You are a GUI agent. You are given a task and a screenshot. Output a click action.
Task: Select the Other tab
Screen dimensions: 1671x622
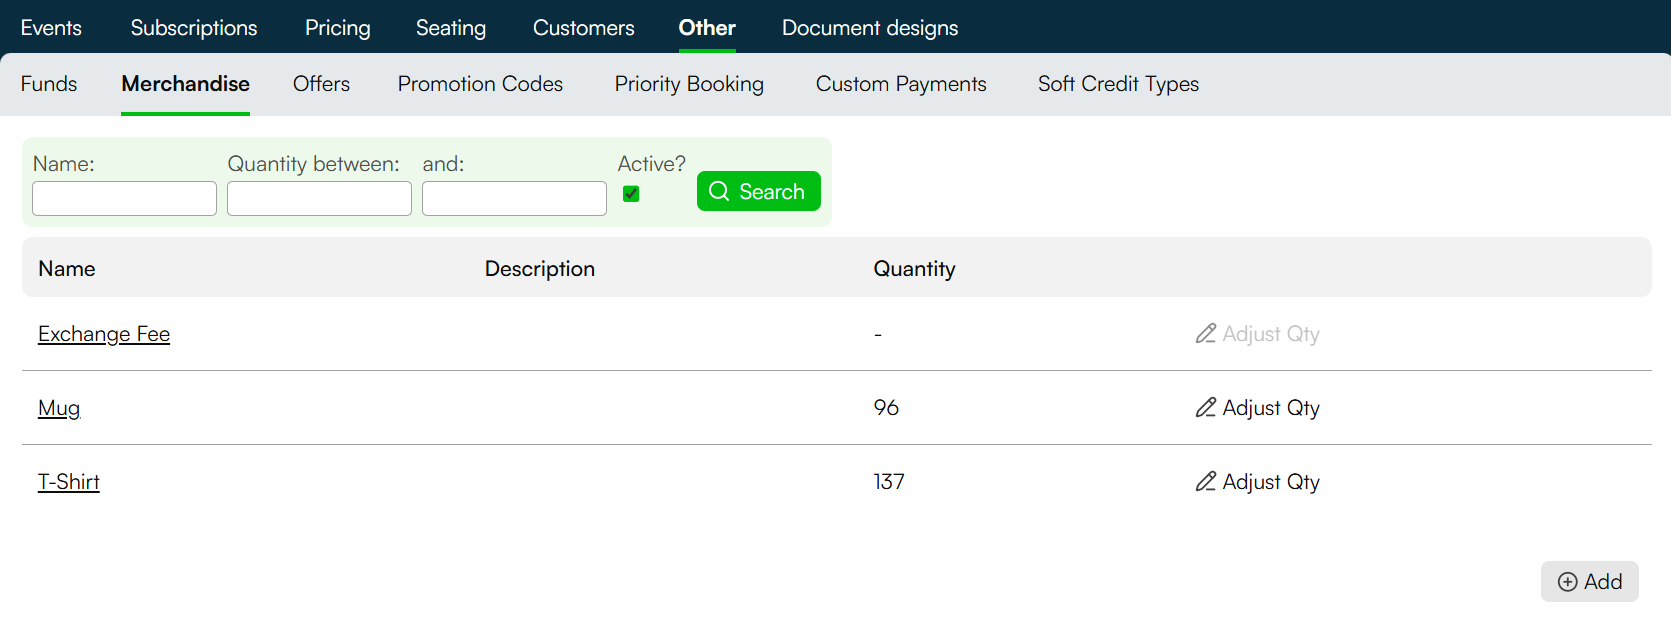(707, 28)
